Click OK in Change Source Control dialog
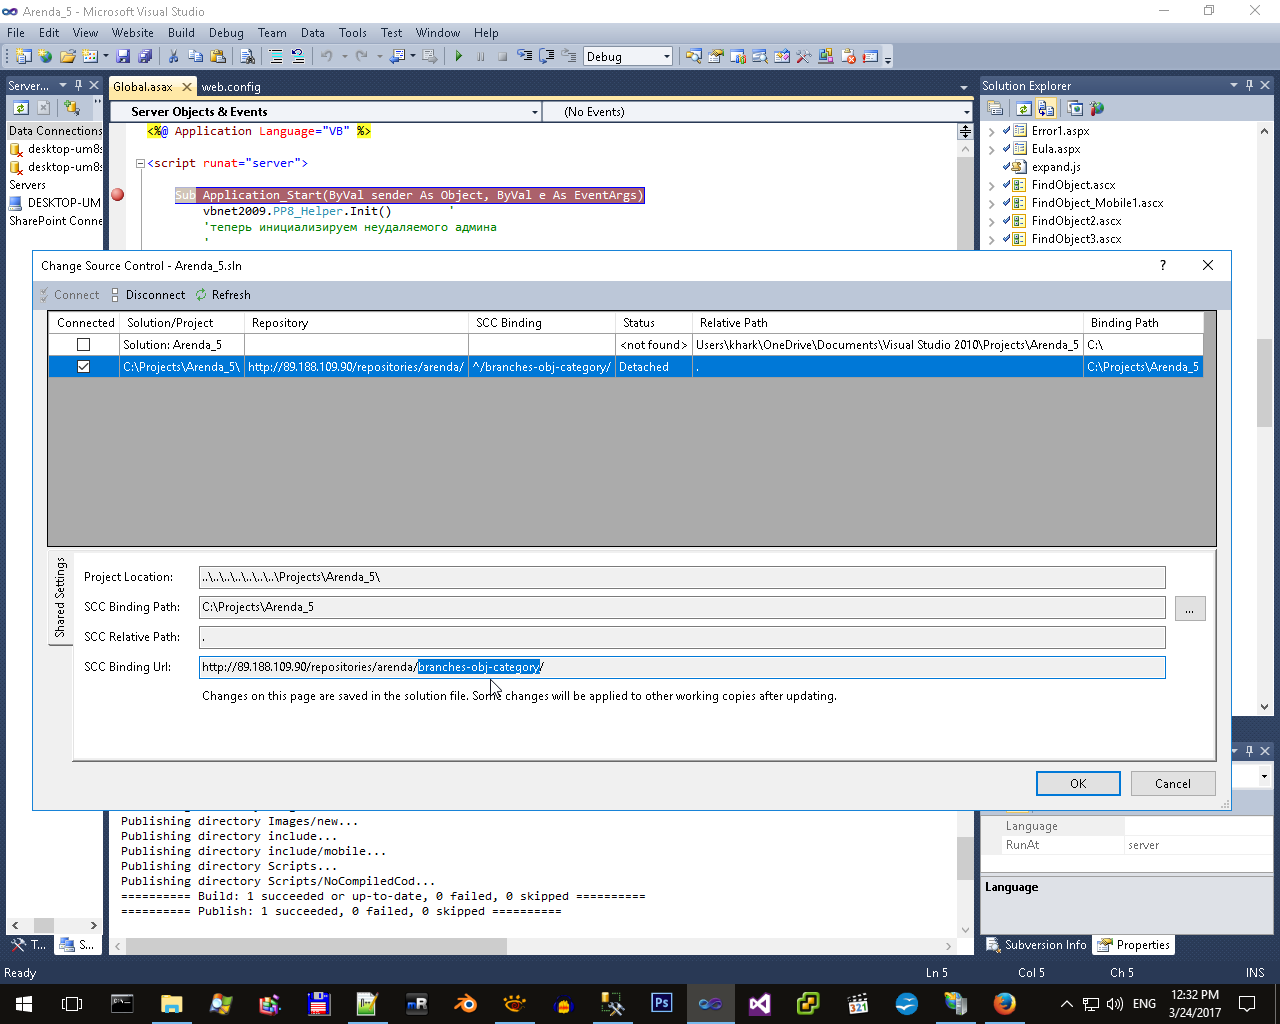The image size is (1280, 1024). (x=1077, y=783)
